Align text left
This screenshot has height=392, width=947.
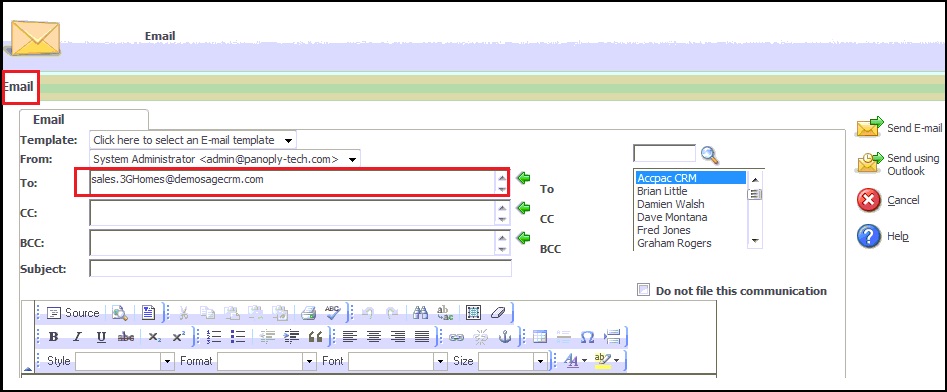[x=350, y=337]
